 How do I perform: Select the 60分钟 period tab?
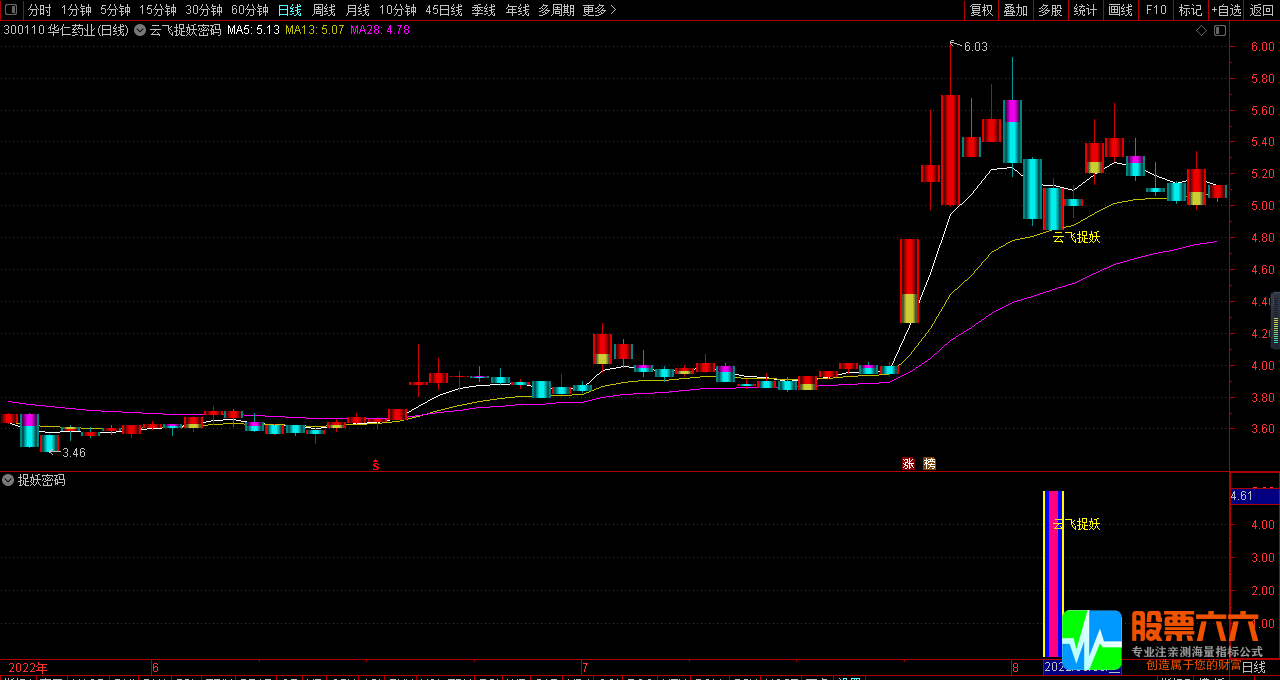249,10
